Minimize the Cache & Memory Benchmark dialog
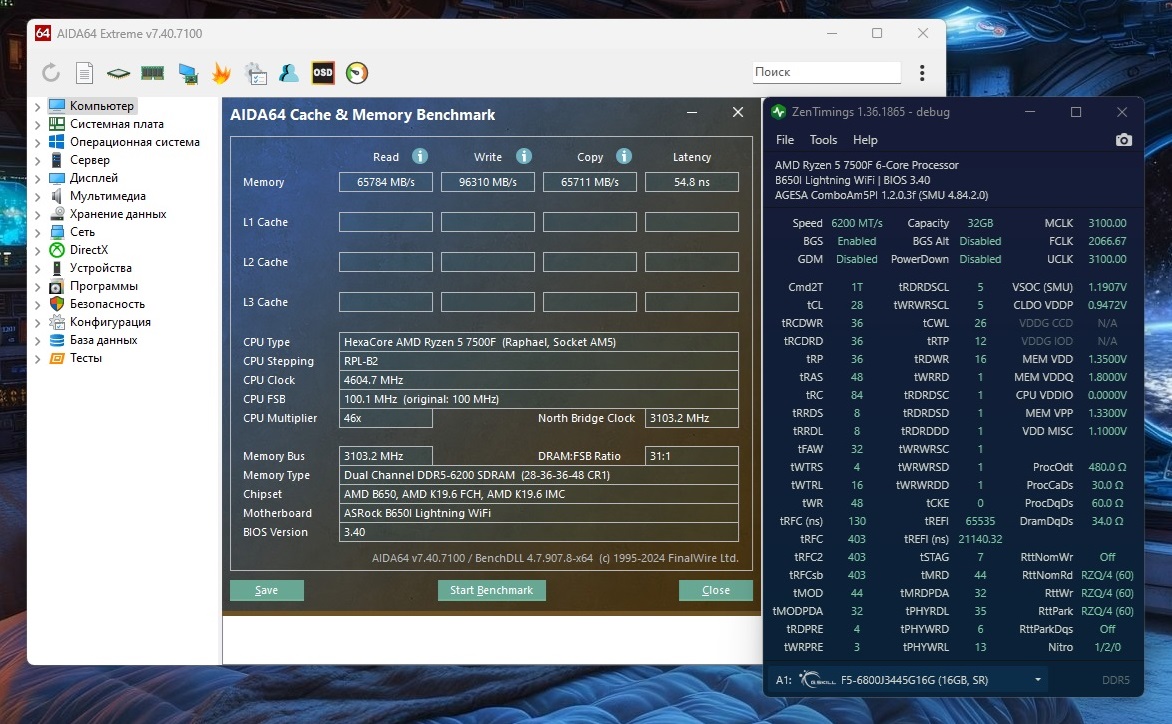 (692, 113)
